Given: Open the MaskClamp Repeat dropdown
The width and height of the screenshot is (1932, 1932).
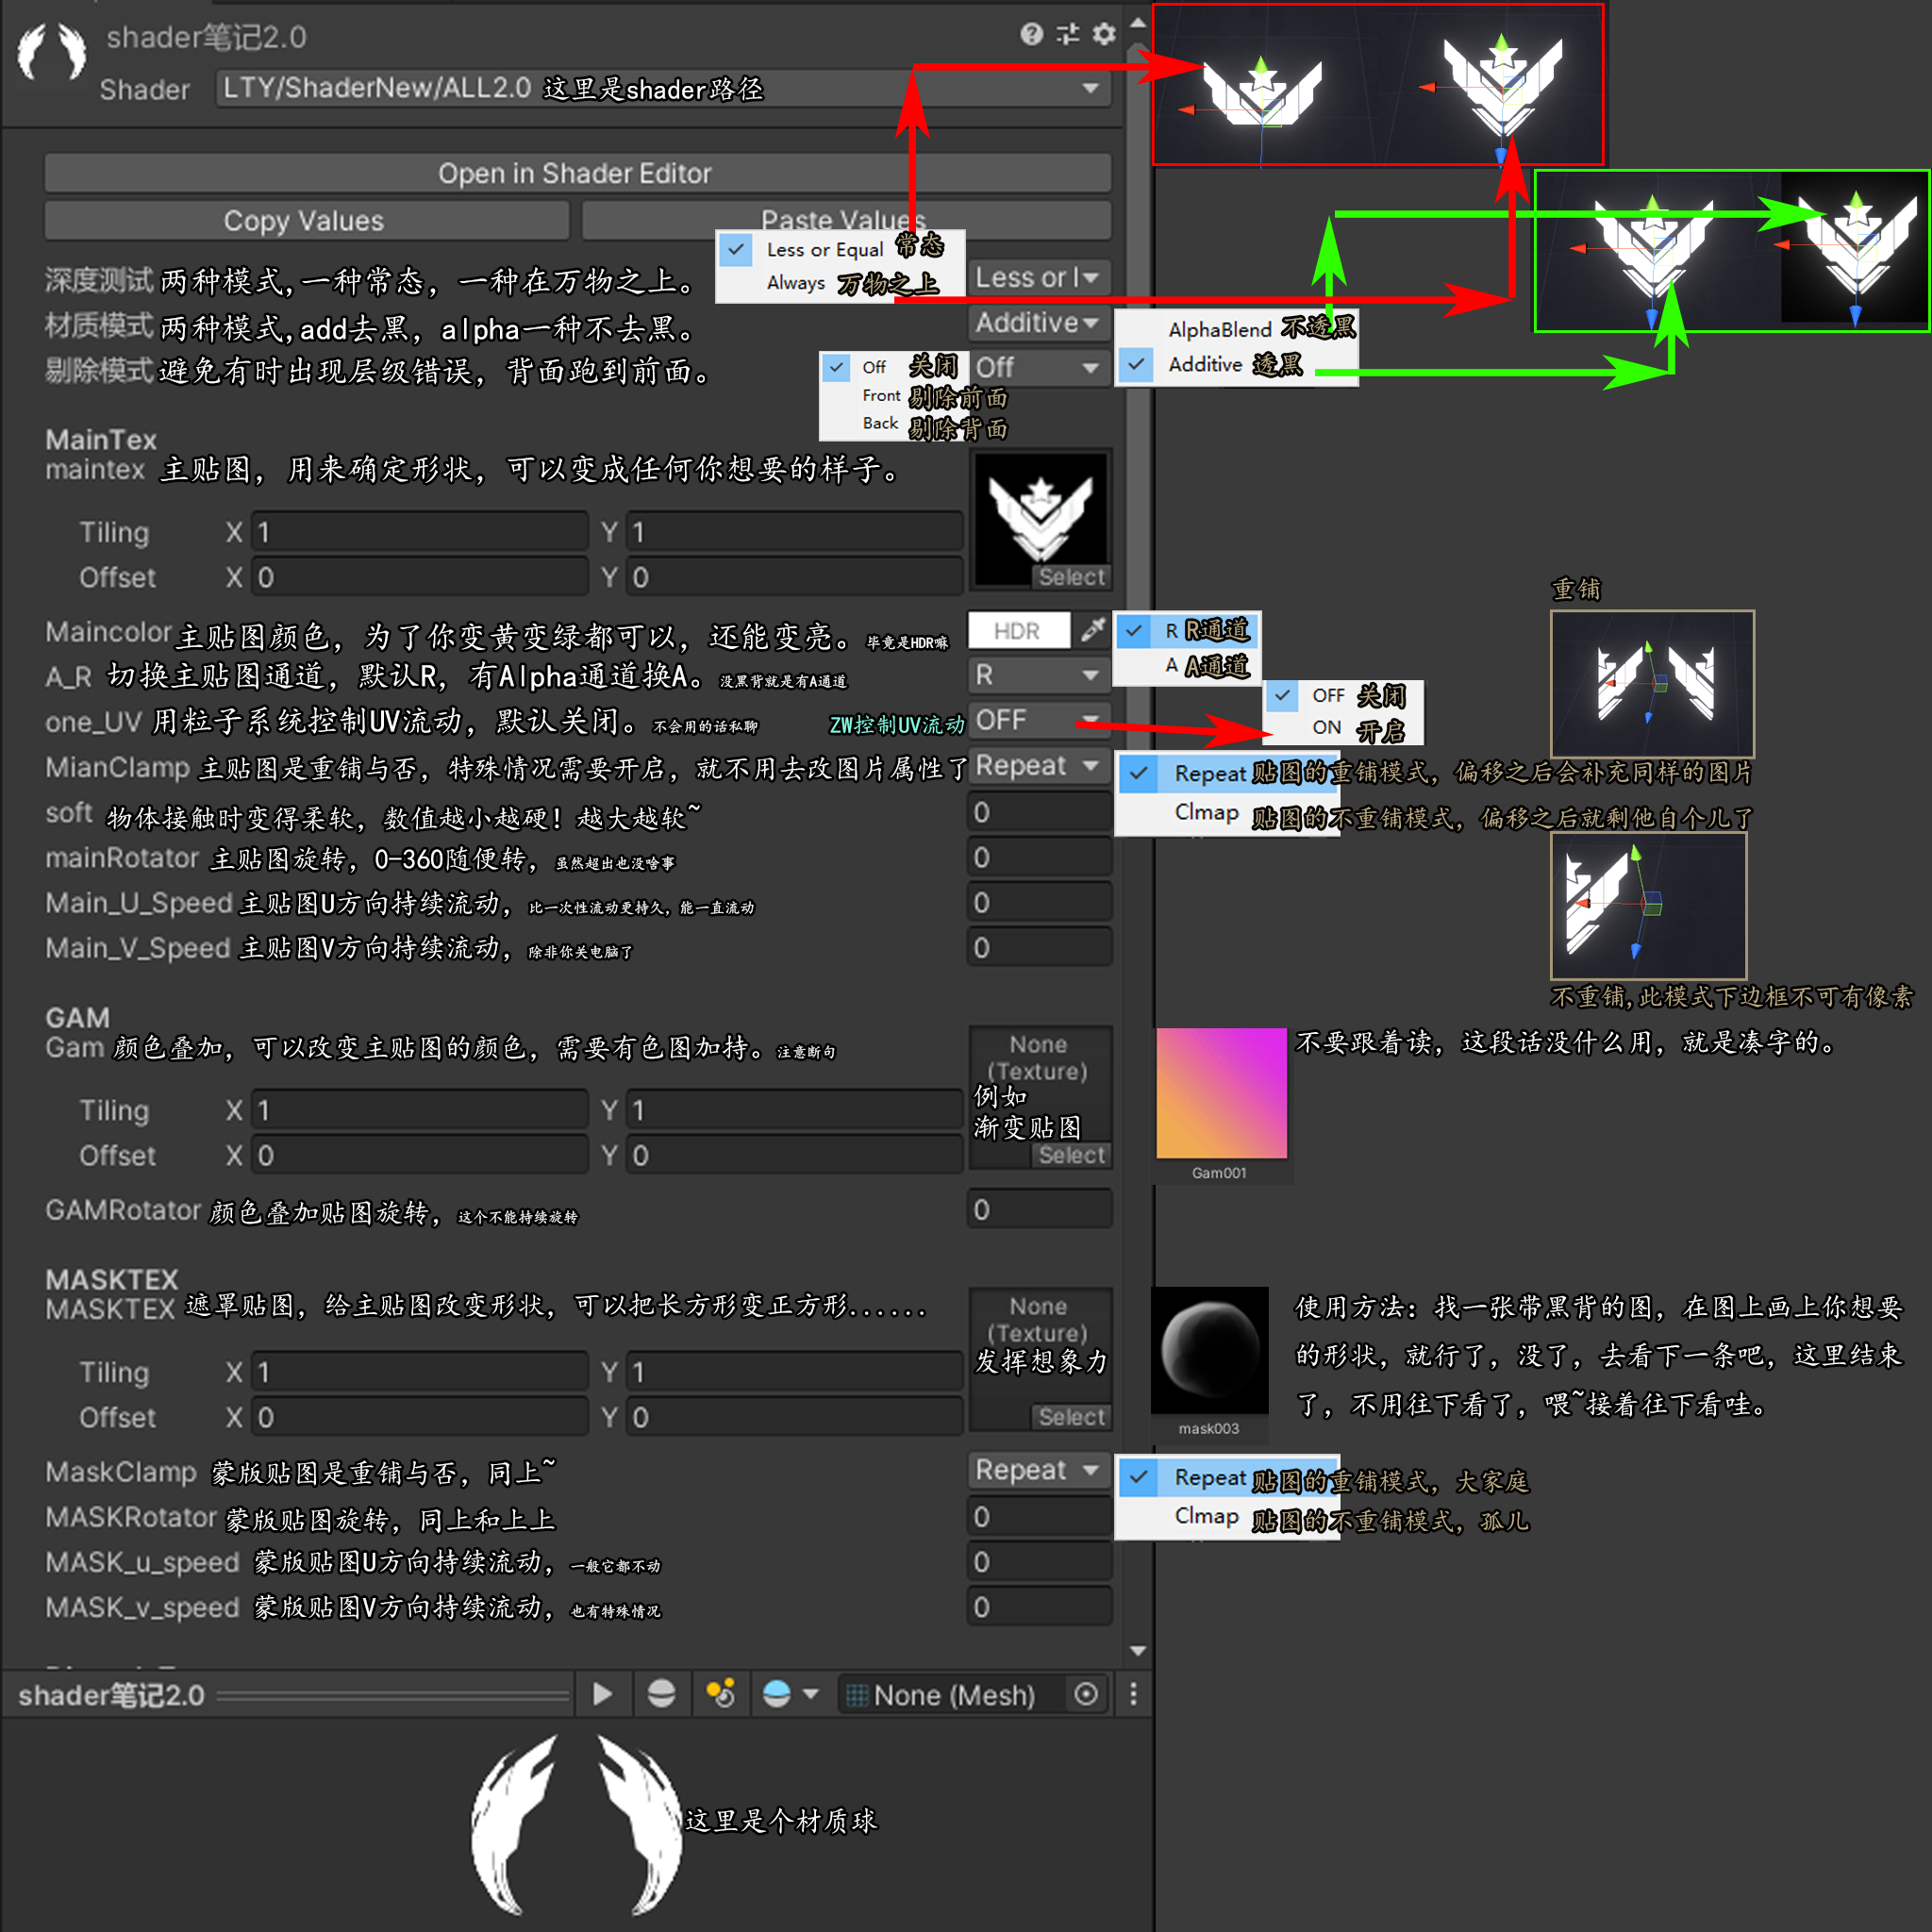Looking at the screenshot, I should coord(1038,1470).
